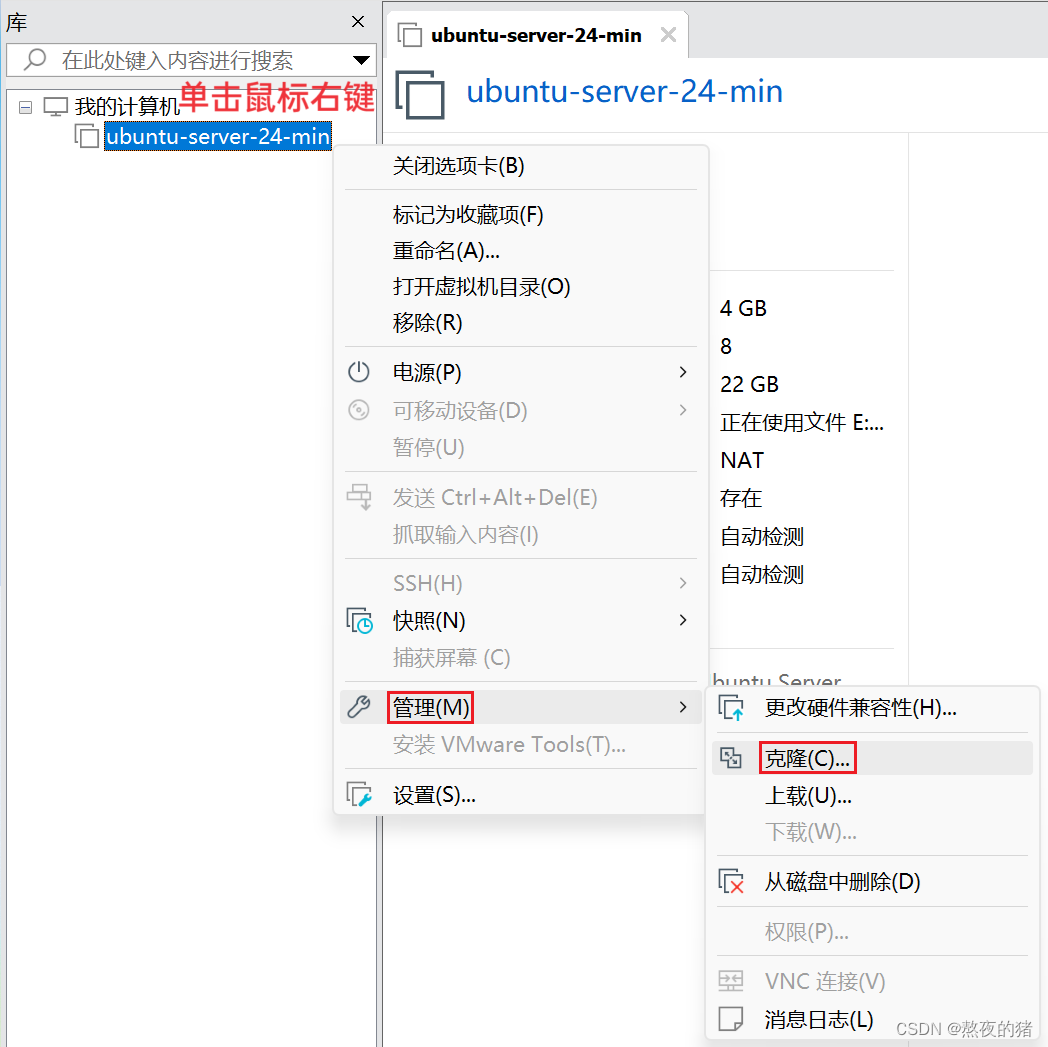The image size is (1048, 1047).
Task: Click the 22 GB disk size value
Action: 749,384
